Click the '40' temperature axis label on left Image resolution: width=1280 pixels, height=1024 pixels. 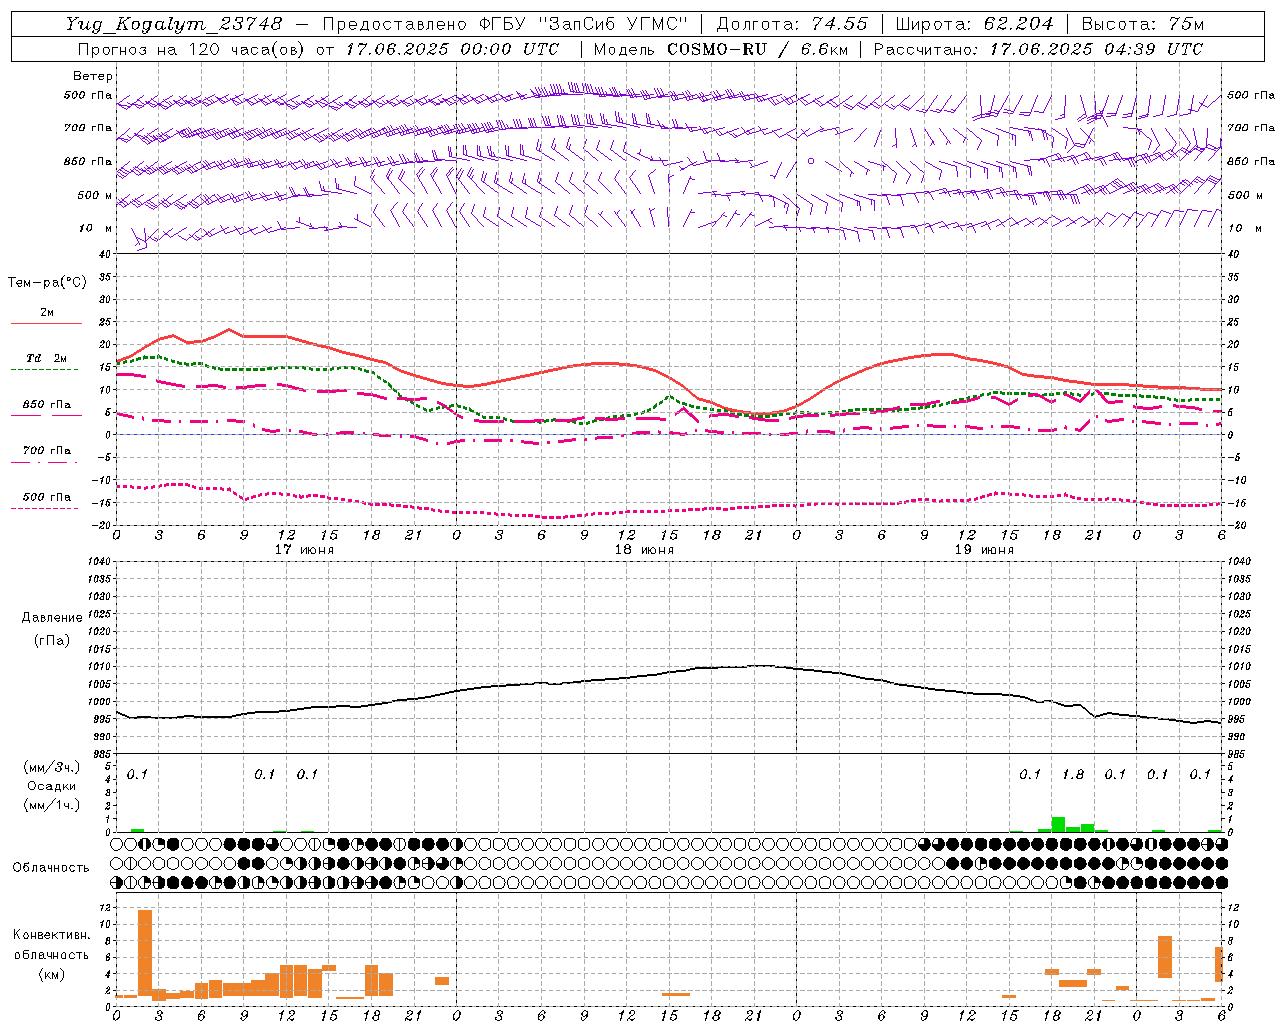click(x=106, y=254)
